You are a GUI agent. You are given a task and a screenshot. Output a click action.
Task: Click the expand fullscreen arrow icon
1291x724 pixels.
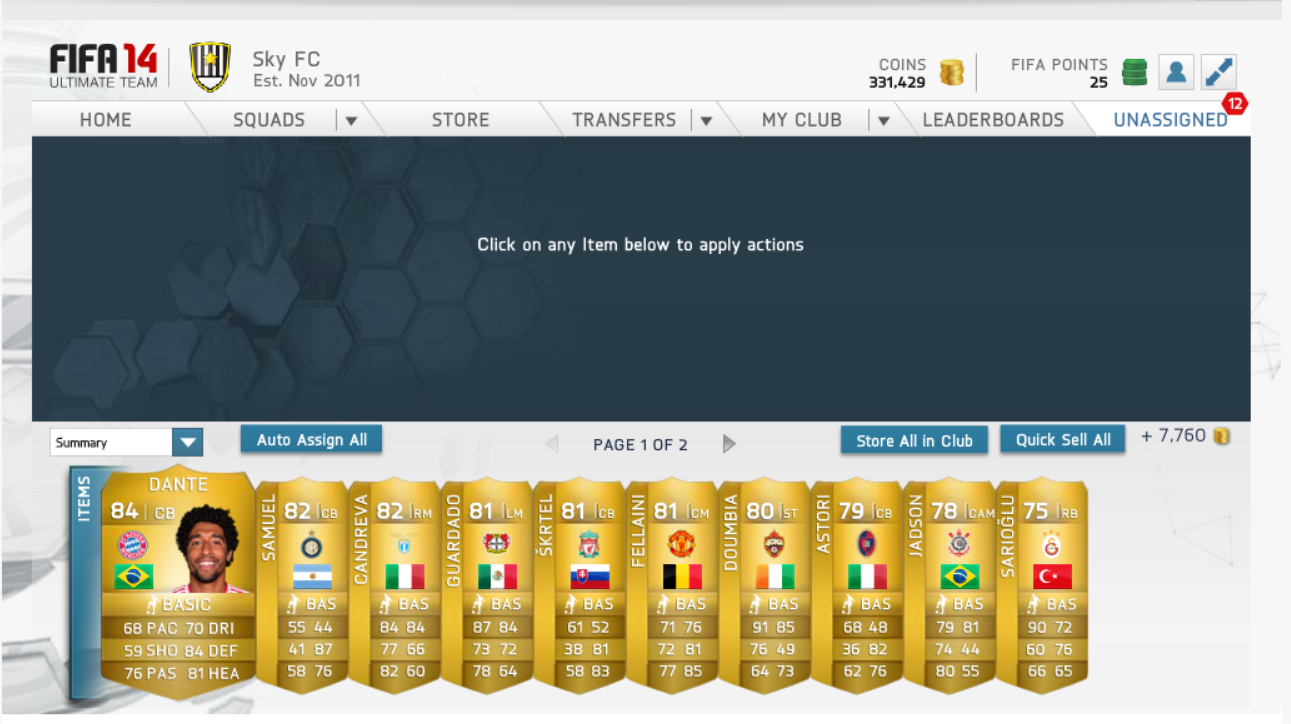point(1219,72)
